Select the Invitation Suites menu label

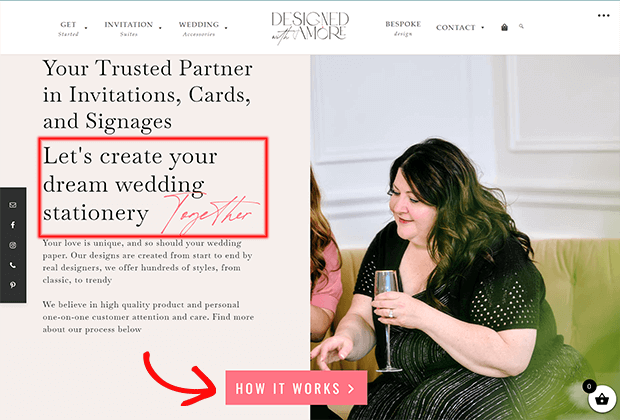click(x=129, y=28)
